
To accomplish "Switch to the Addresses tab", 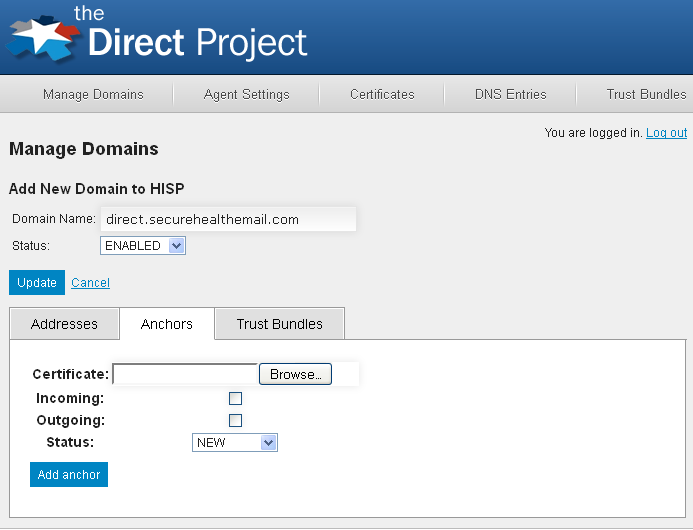I will [x=65, y=324].
